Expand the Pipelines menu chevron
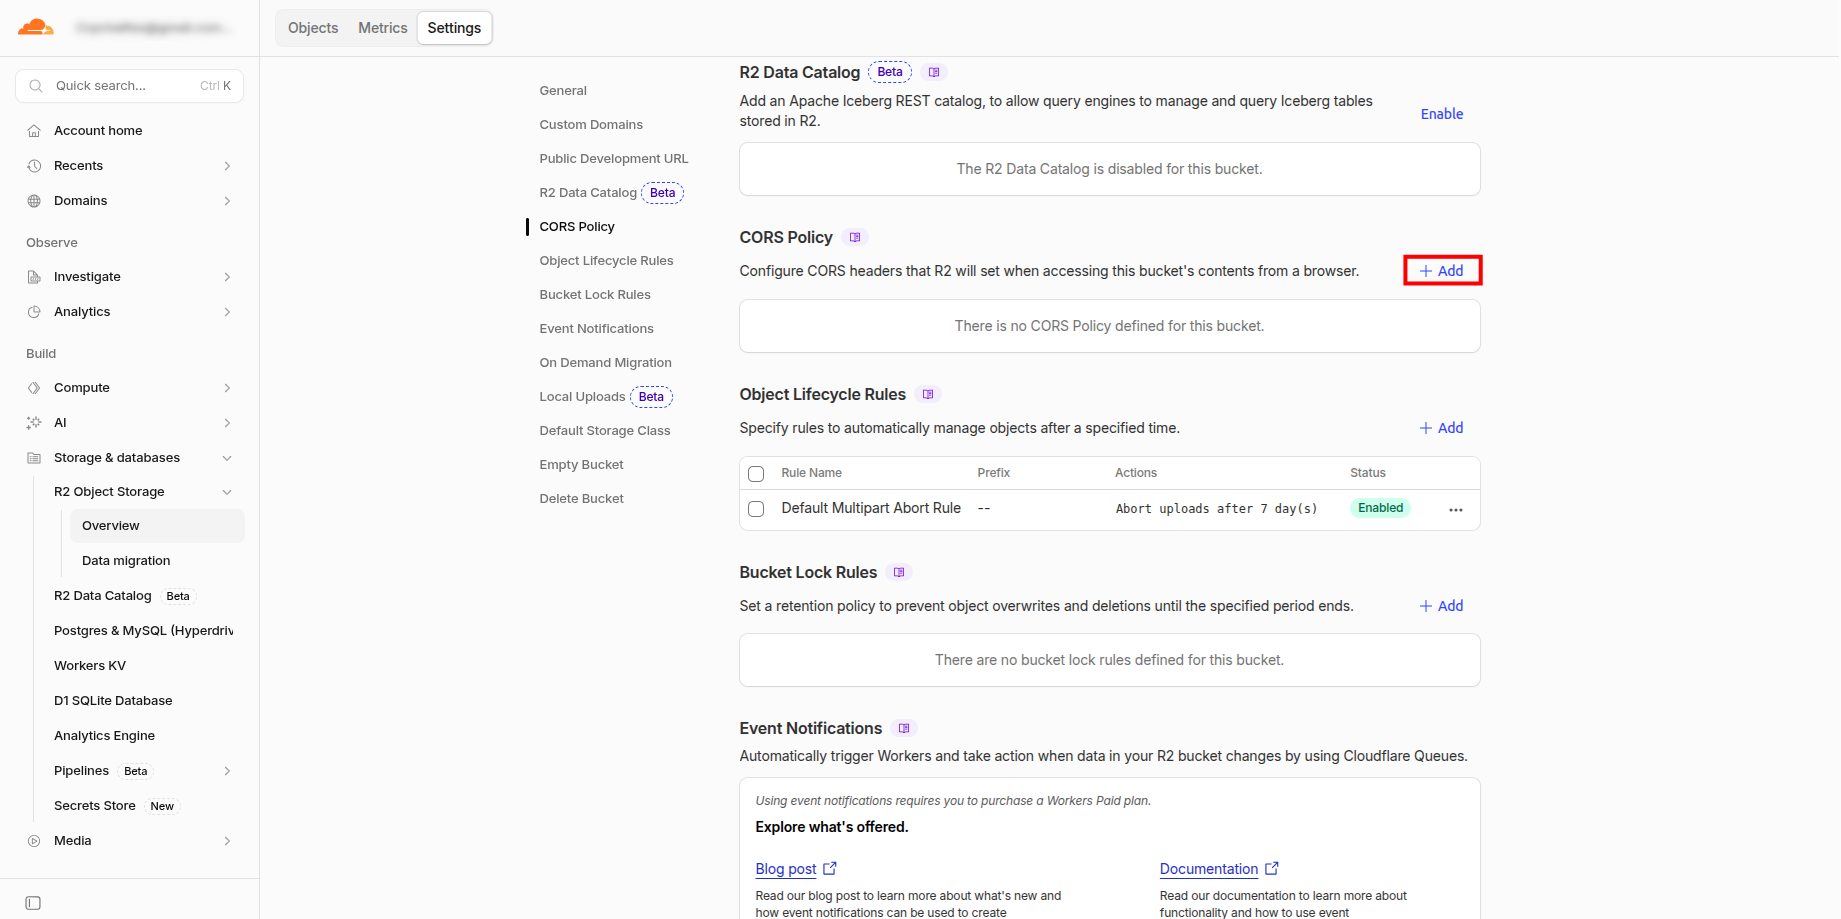The width and height of the screenshot is (1841, 919). point(227,771)
